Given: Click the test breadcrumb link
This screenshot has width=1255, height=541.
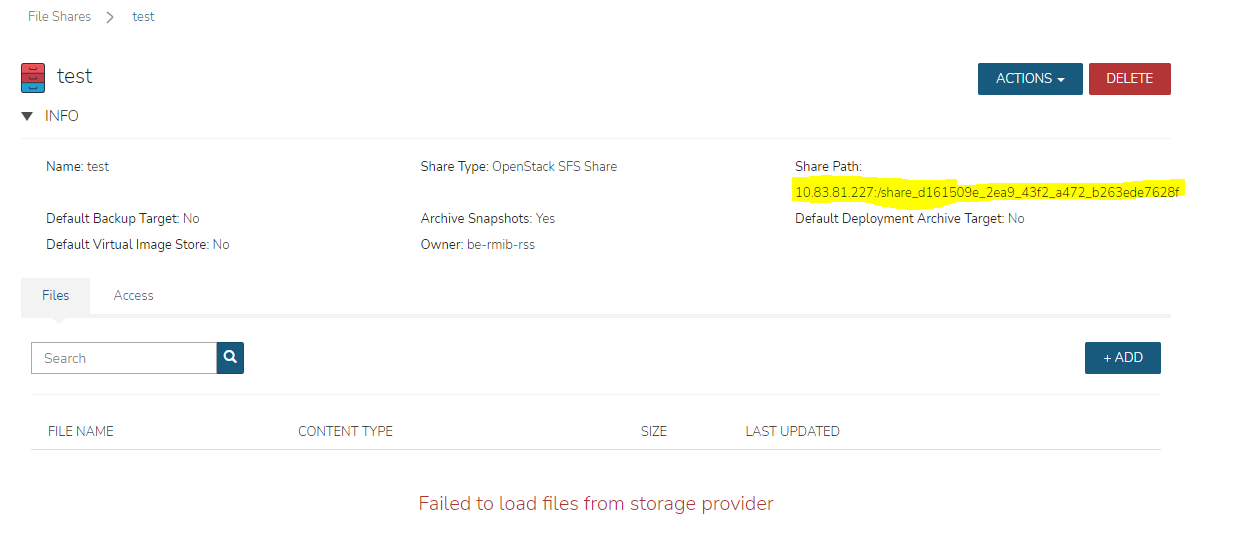Looking at the screenshot, I should pos(144,17).
